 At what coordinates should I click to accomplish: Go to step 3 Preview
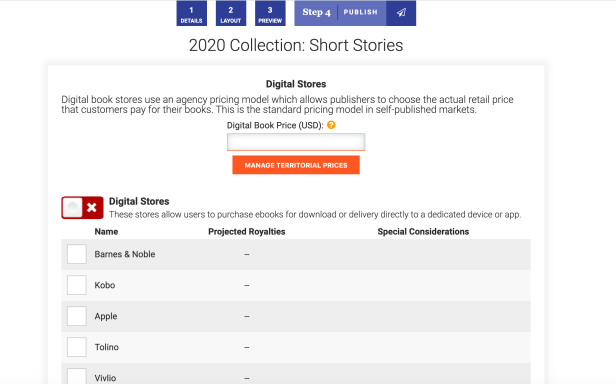270,13
